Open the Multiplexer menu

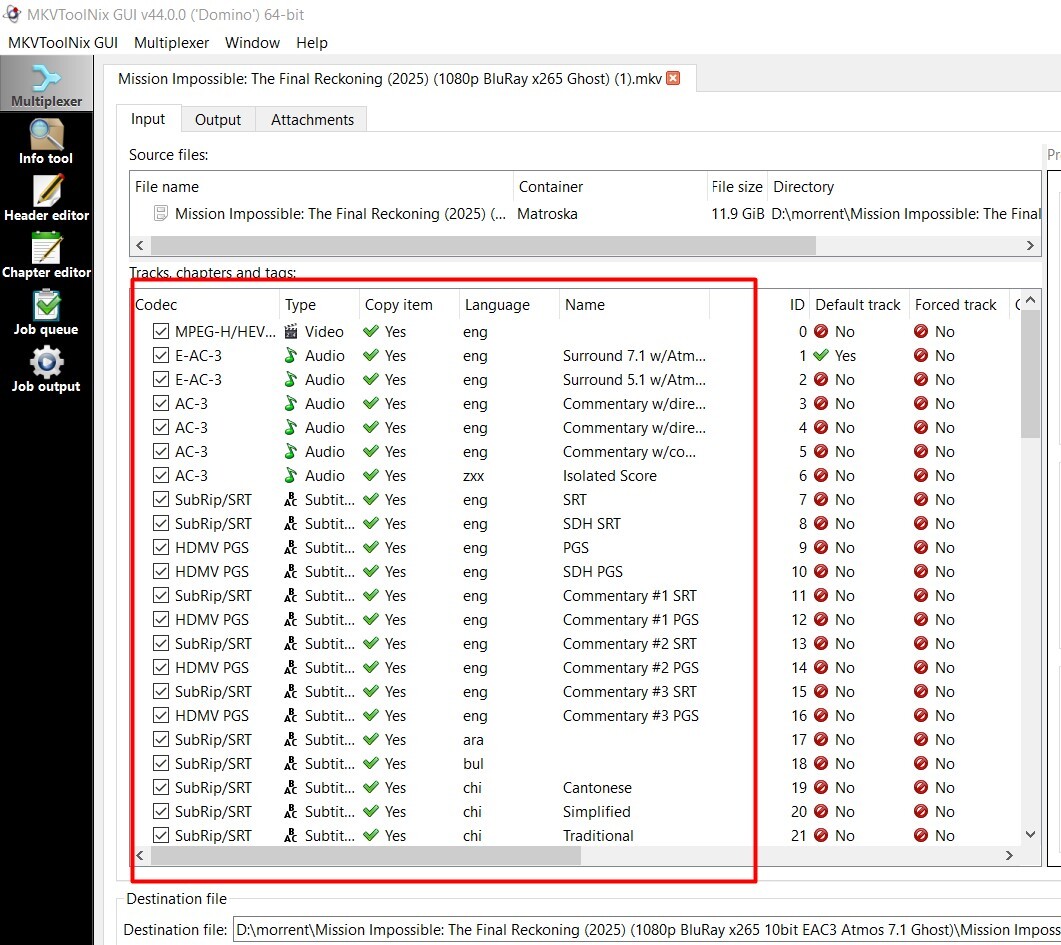tap(171, 43)
